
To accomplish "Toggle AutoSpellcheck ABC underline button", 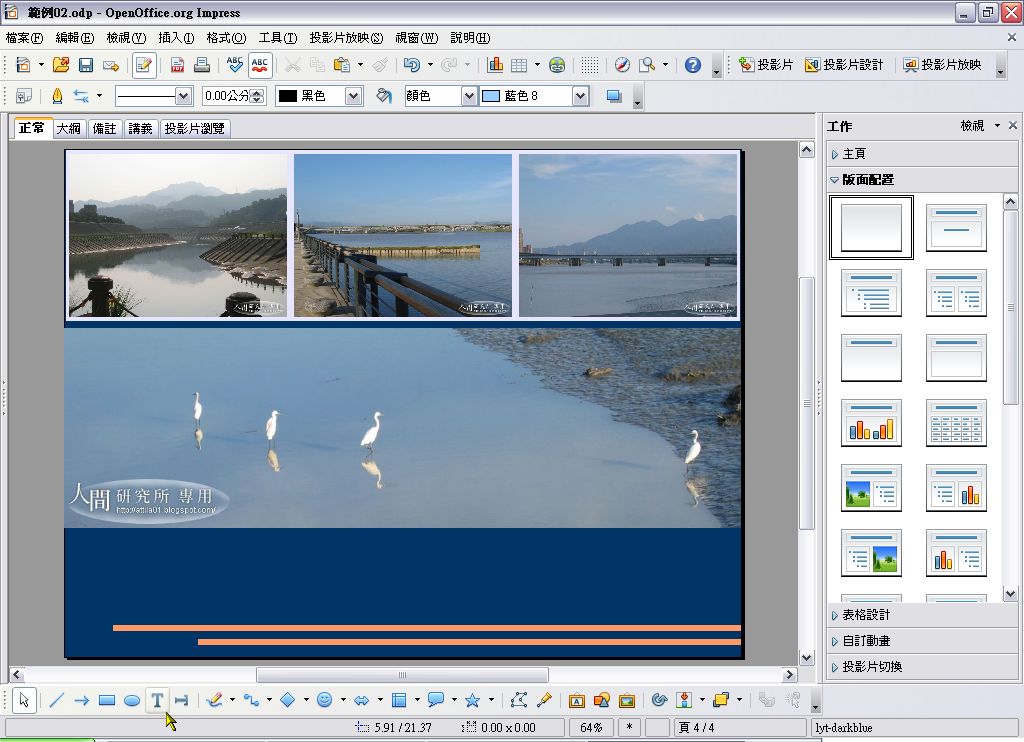I will pyautogui.click(x=260, y=65).
